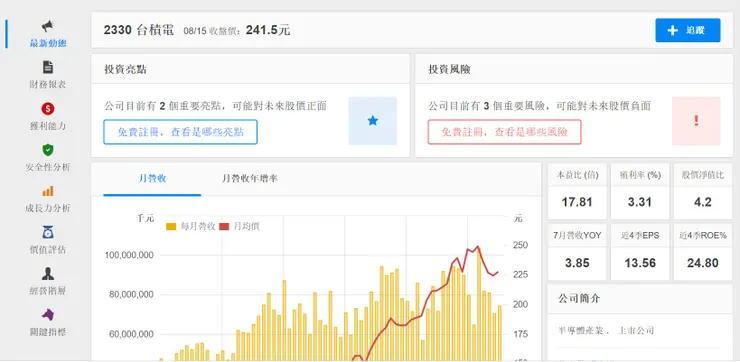Click the 近4季EPS label
The width and height of the screenshot is (740, 362).
640,236
